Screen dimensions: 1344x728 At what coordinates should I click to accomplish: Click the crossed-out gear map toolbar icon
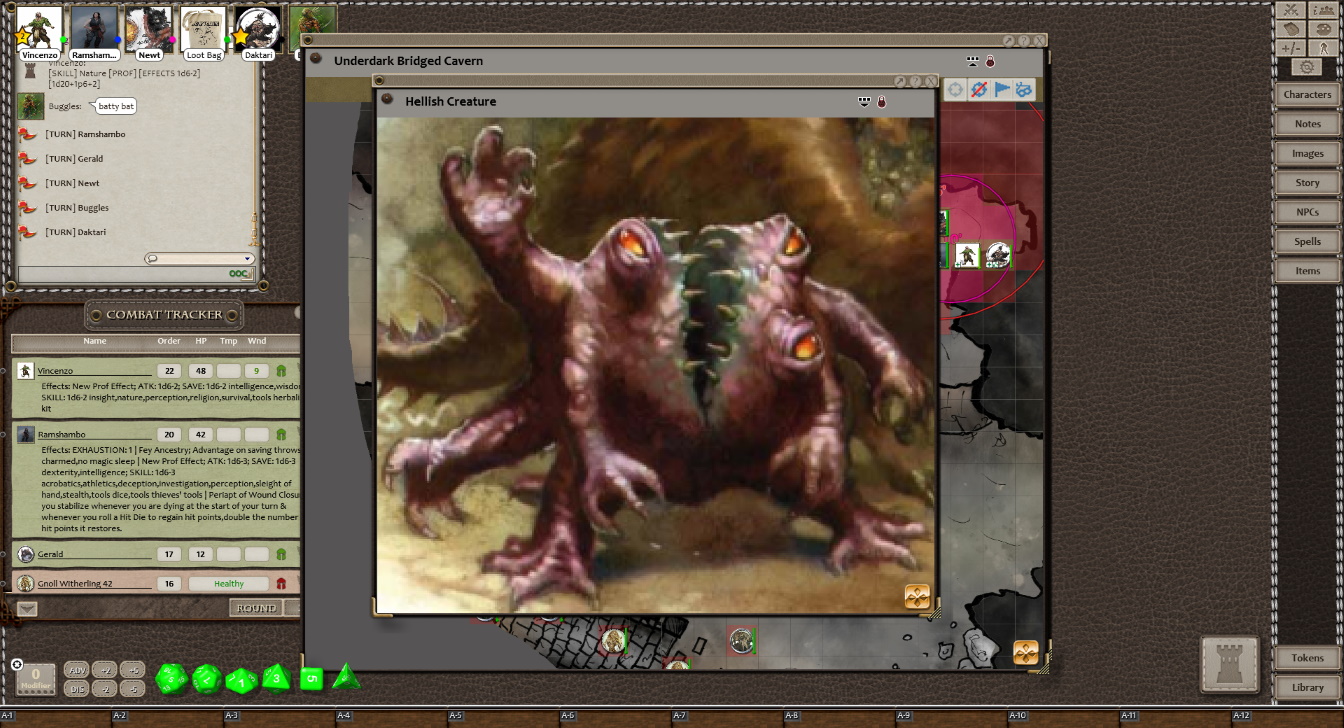978,90
